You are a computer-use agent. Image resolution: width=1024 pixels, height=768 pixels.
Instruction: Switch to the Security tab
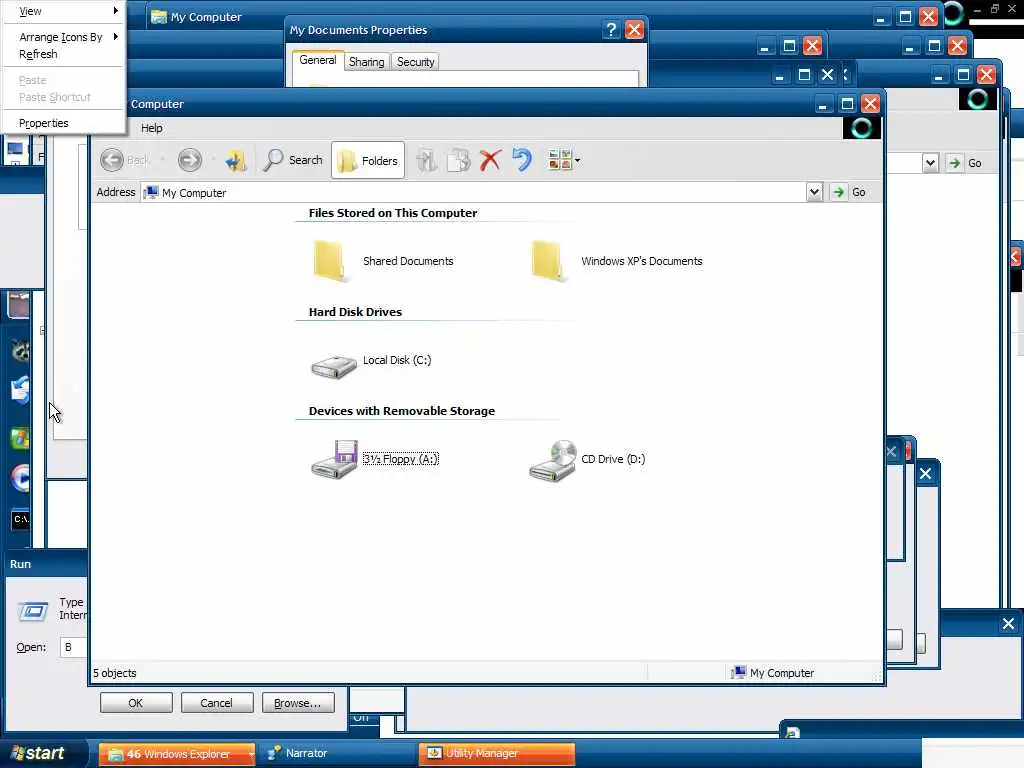tap(415, 62)
